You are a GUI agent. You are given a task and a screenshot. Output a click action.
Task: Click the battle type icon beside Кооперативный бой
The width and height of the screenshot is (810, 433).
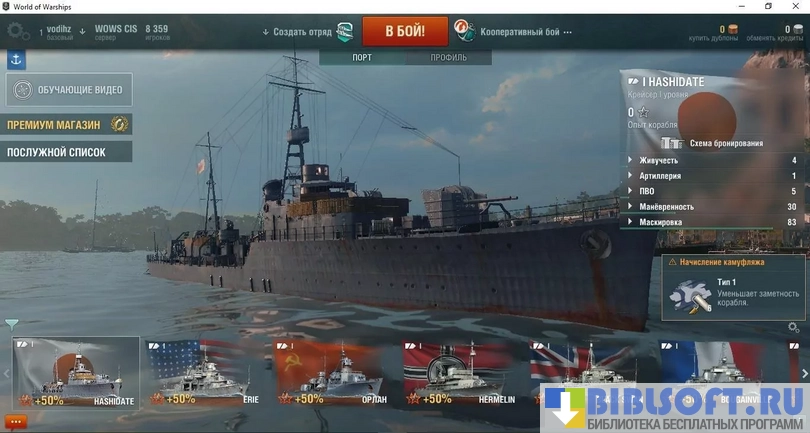464,30
